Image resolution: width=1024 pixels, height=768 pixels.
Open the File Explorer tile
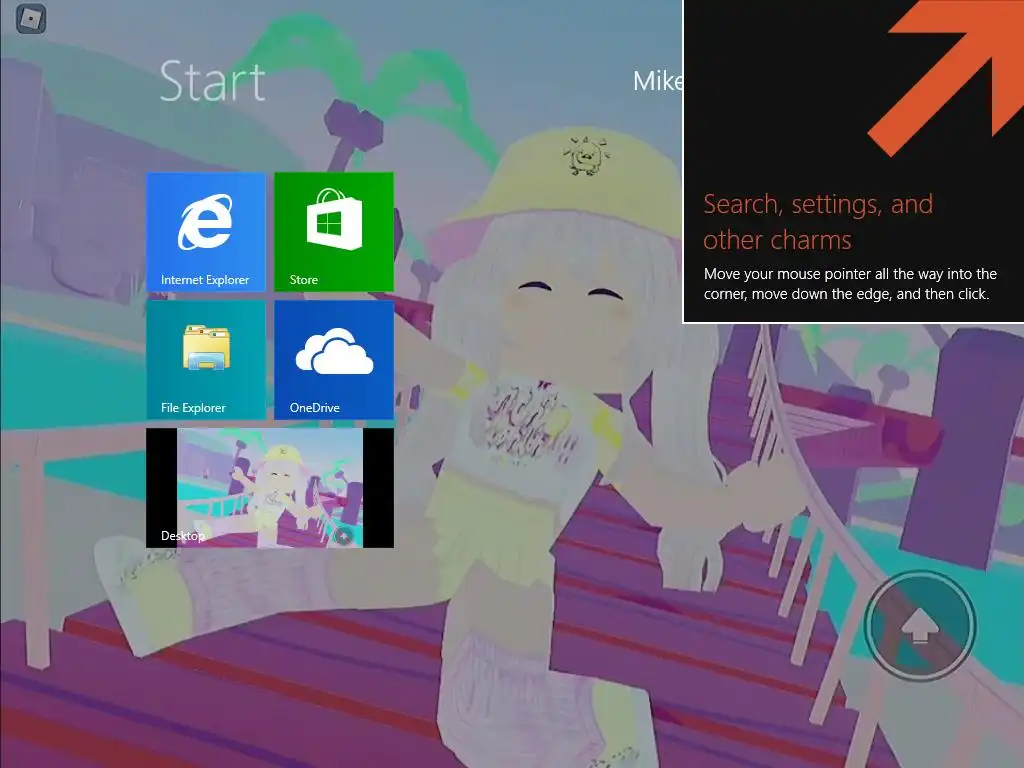tap(206, 360)
